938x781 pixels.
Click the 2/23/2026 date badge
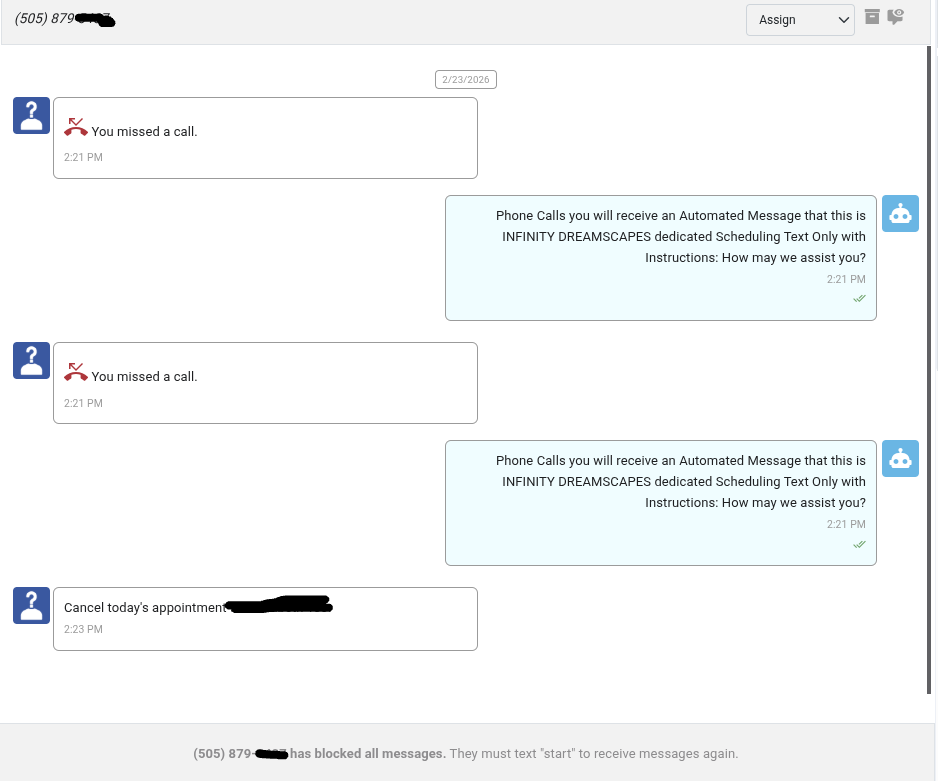tap(466, 79)
